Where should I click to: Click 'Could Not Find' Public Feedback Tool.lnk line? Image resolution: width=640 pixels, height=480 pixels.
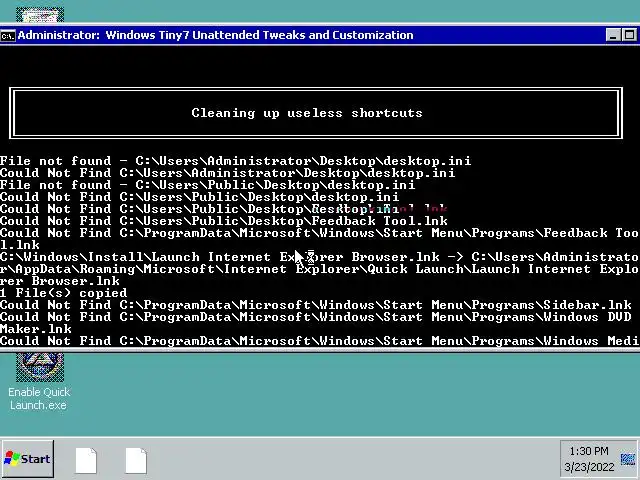pos(224,221)
